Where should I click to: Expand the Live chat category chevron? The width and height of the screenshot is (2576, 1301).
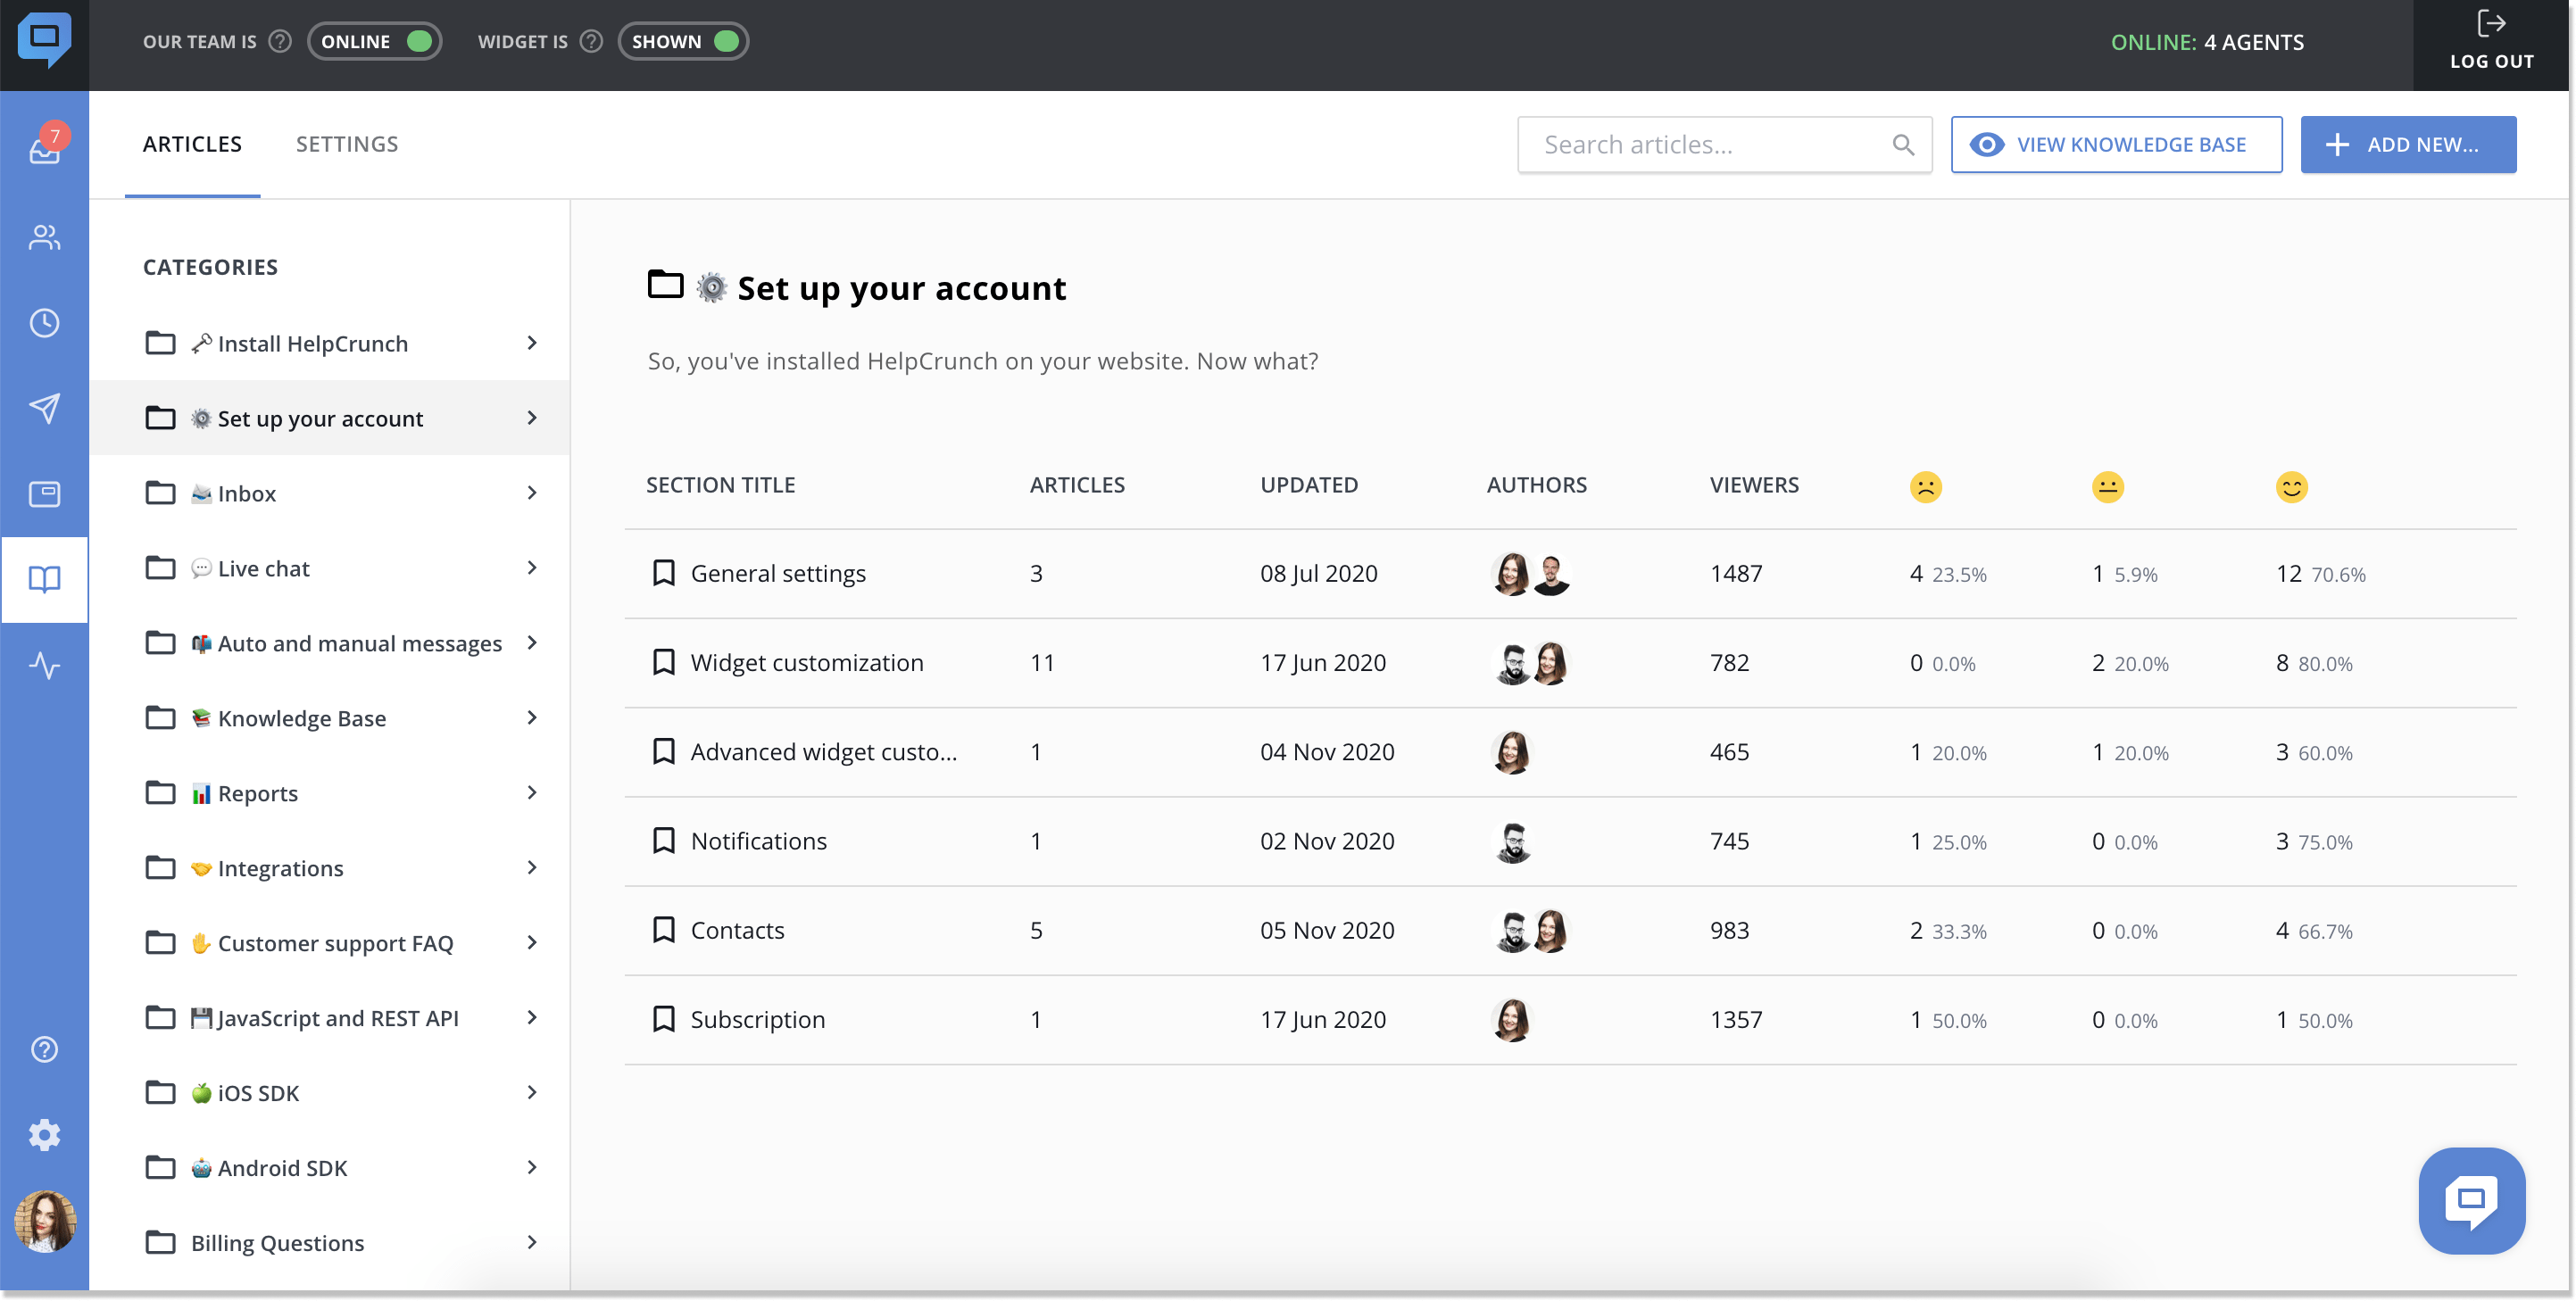click(x=532, y=568)
